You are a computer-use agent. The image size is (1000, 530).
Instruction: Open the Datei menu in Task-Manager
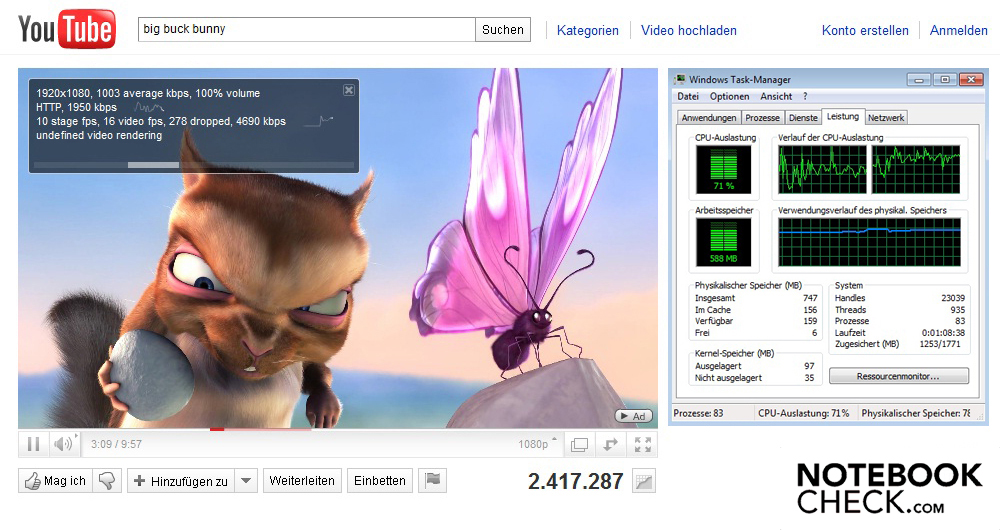(x=688, y=96)
